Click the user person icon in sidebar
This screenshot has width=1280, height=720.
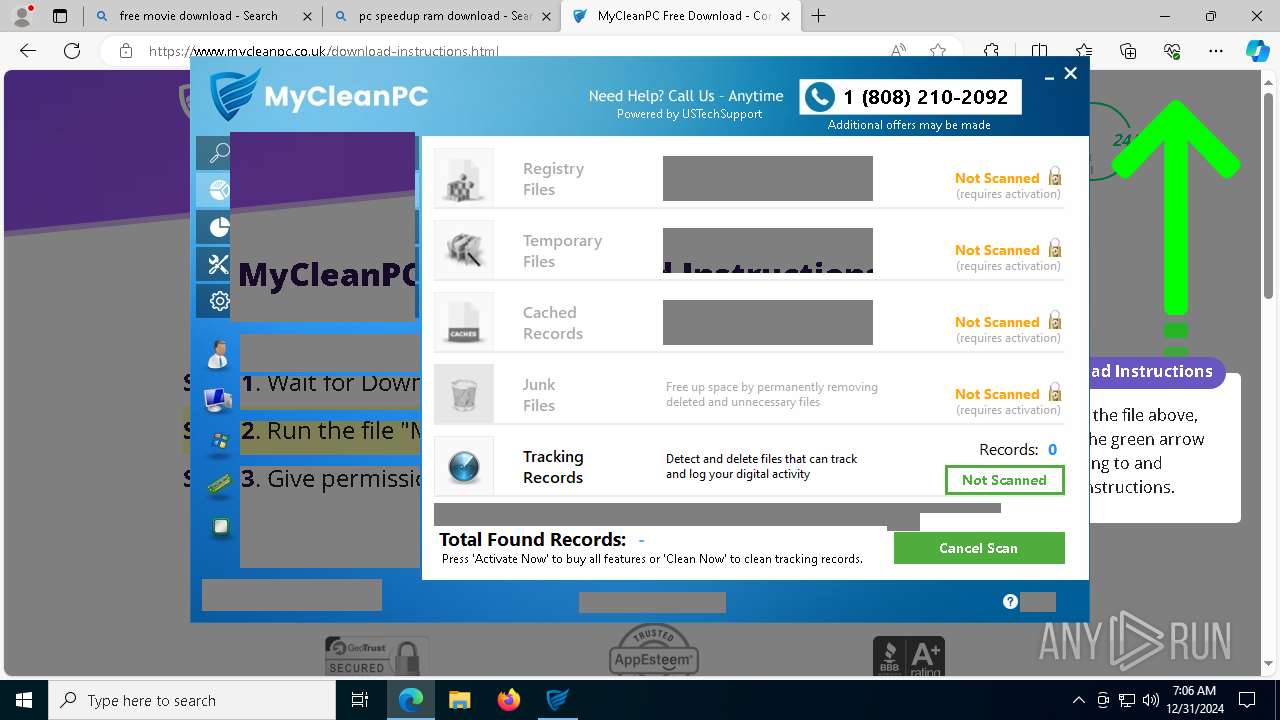tap(218, 354)
